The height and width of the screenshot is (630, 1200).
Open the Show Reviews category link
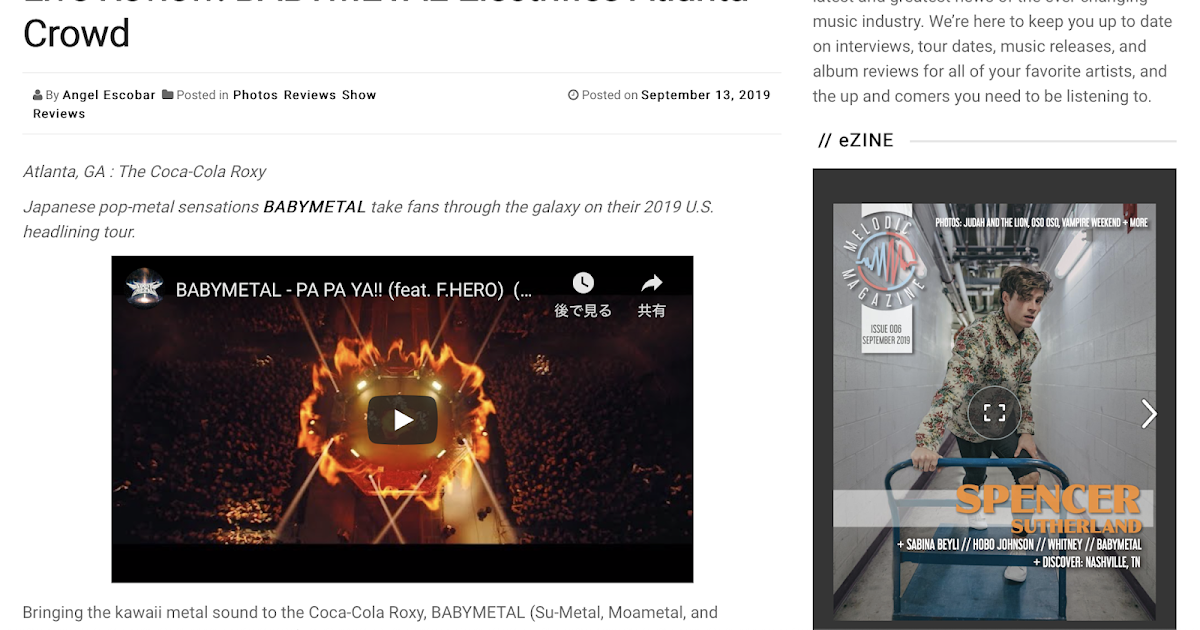205,104
